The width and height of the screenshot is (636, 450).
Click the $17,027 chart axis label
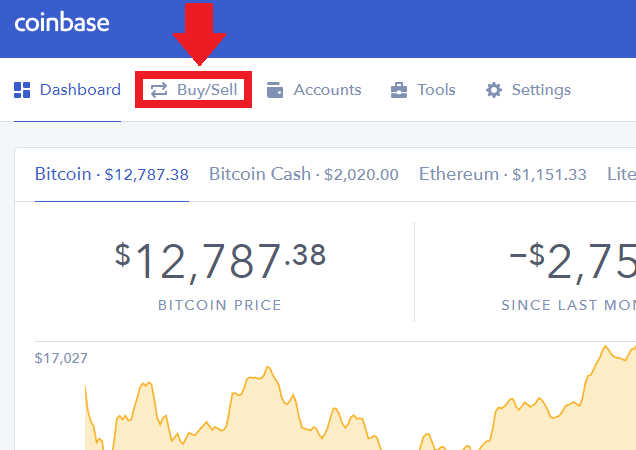pyautogui.click(x=61, y=358)
